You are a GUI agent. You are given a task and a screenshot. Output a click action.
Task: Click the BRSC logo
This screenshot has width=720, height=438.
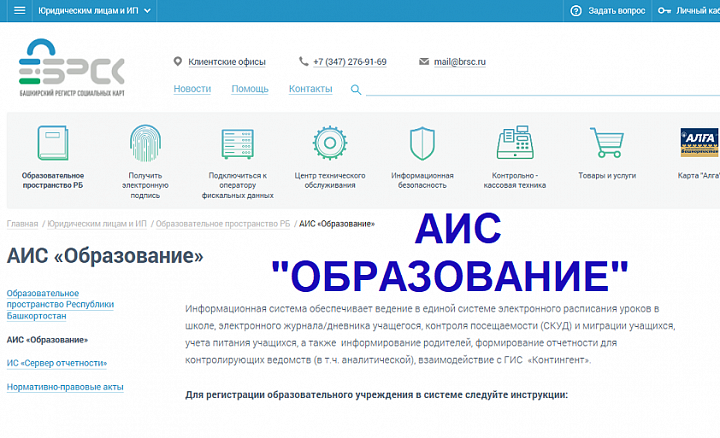pyautogui.click(x=72, y=68)
